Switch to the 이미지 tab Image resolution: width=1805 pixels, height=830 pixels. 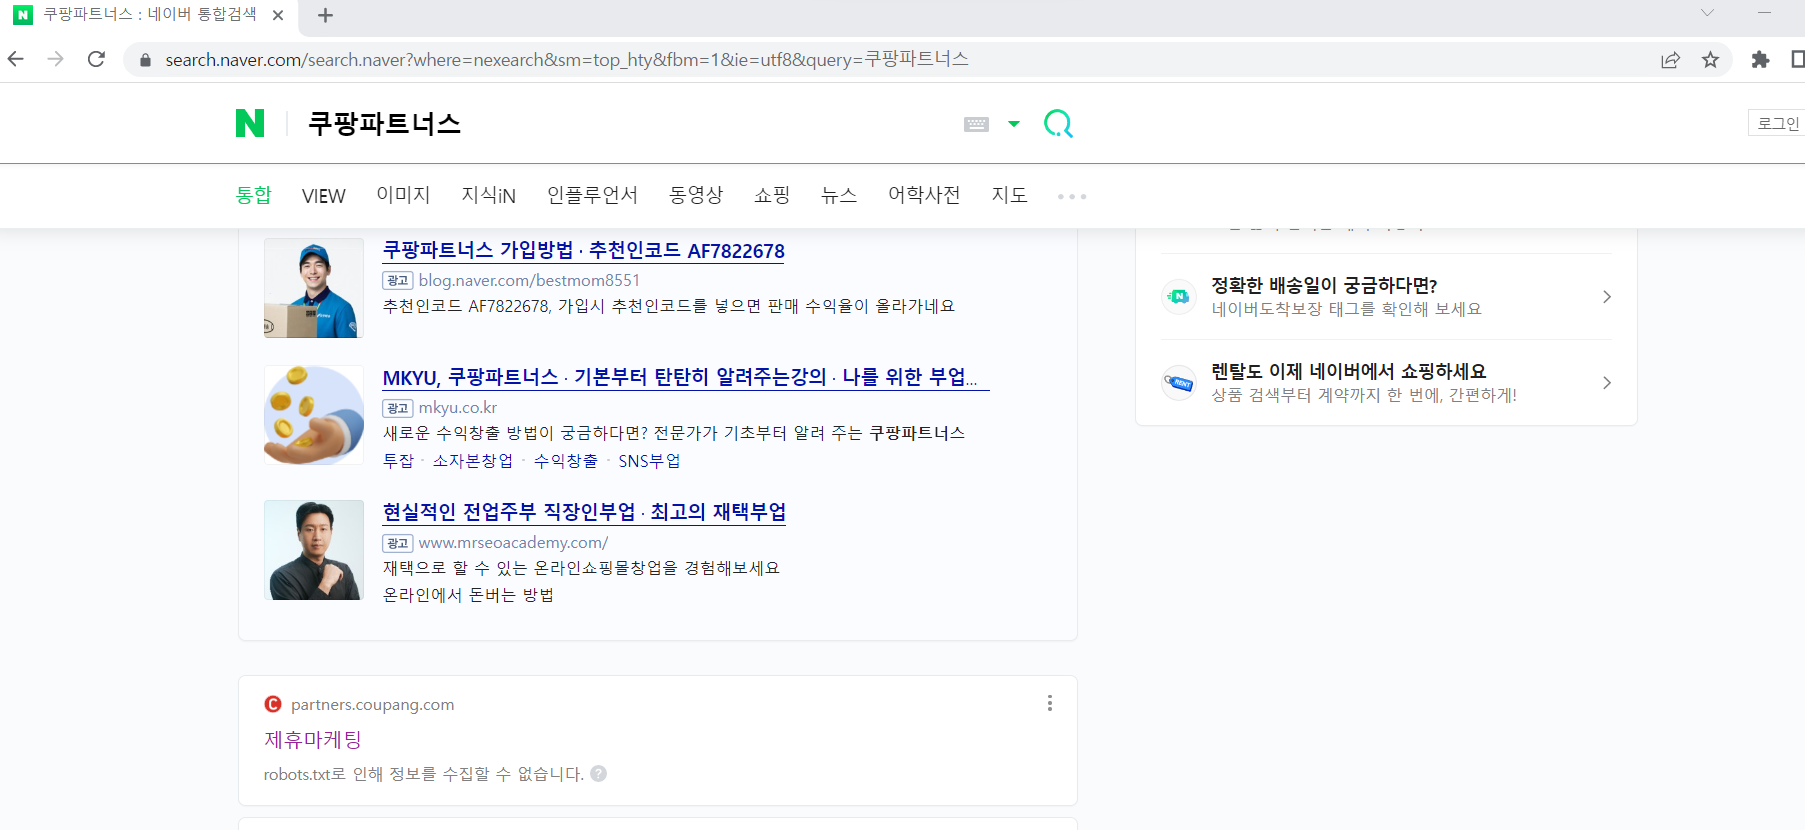tap(403, 195)
